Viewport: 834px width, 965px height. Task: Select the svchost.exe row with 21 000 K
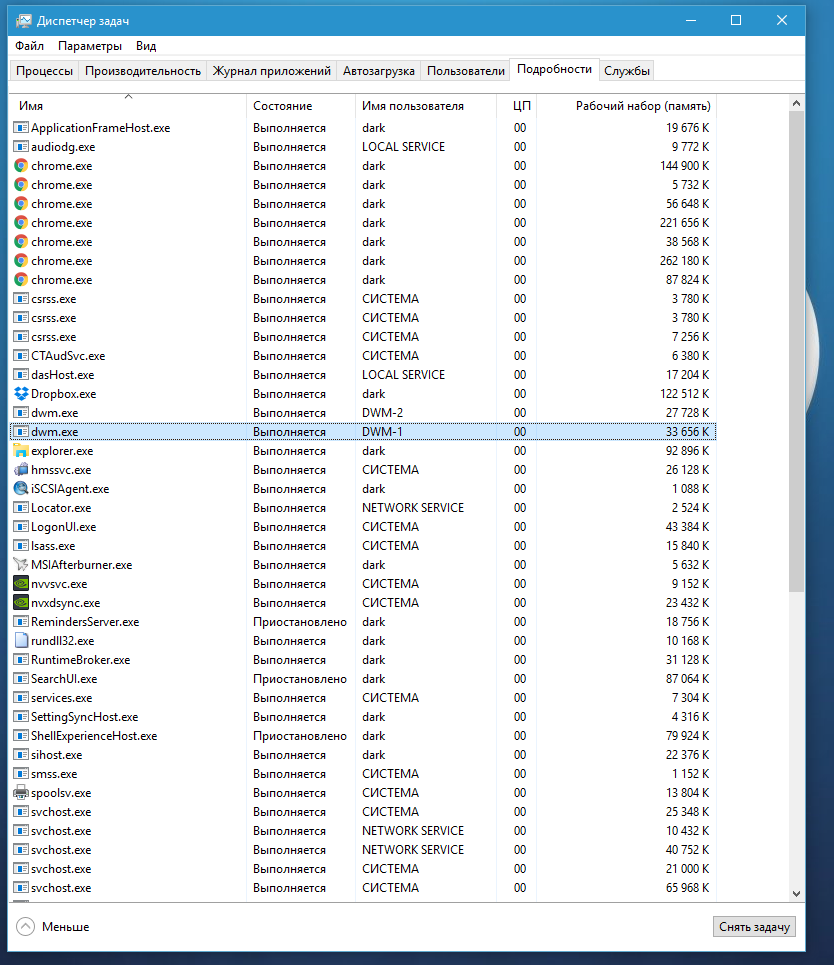pyautogui.click(x=363, y=869)
